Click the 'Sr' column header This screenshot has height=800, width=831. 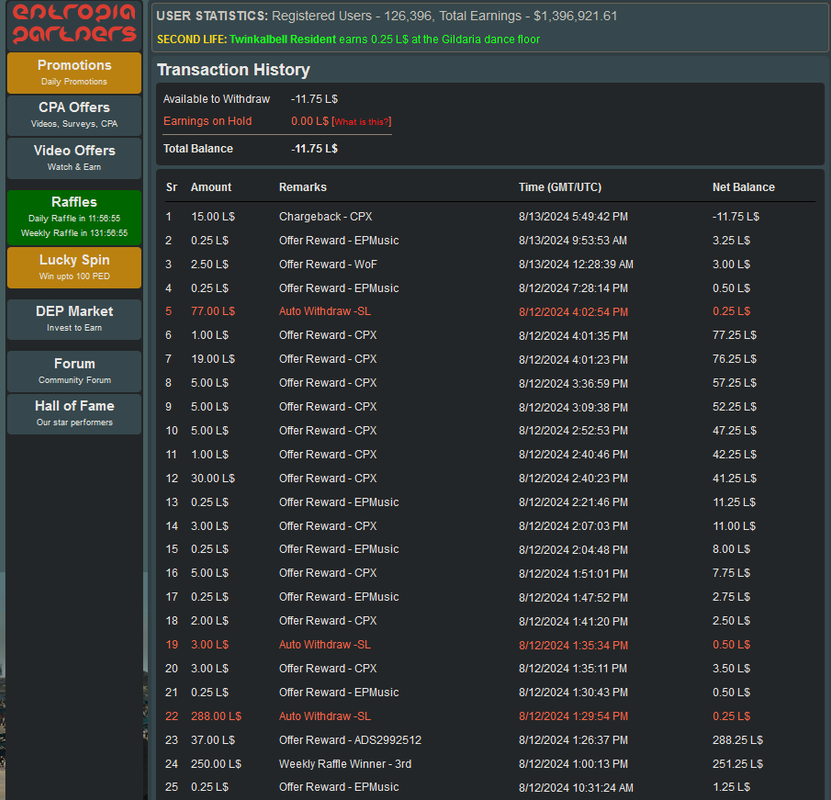coord(171,187)
